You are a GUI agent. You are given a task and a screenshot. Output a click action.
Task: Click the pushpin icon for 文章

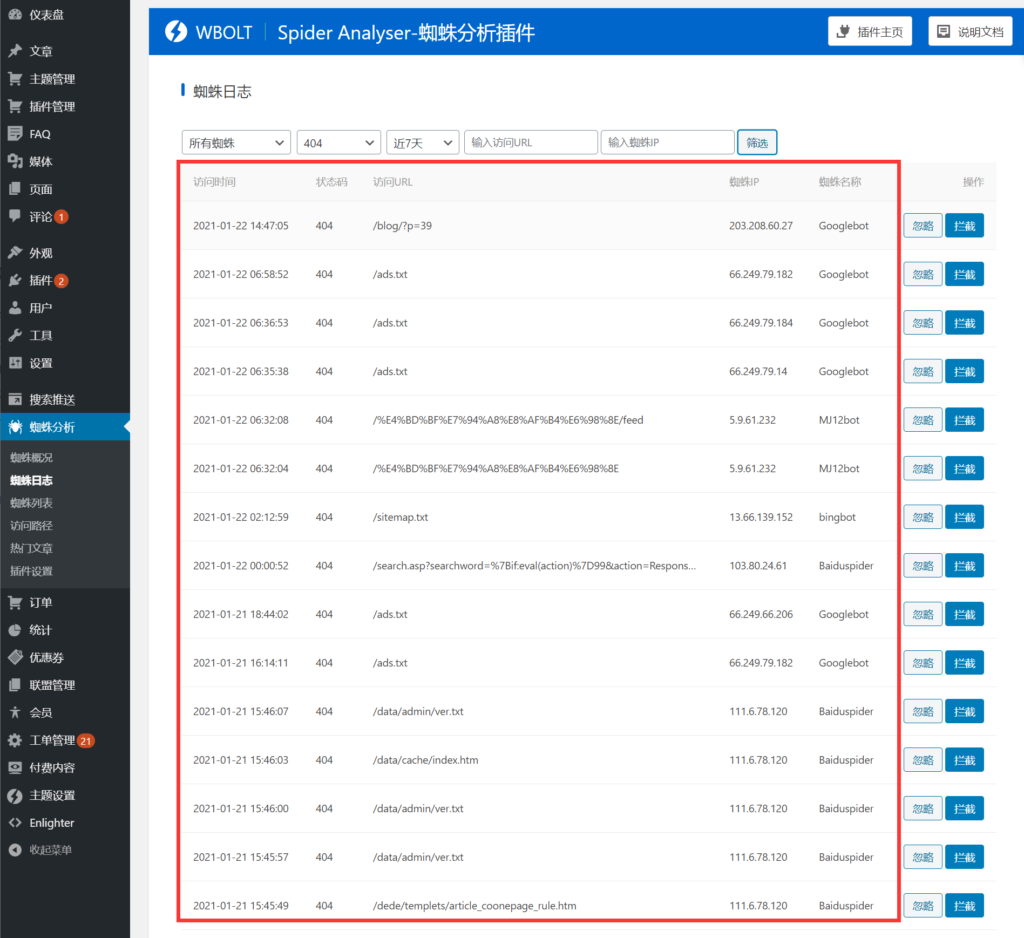pos(14,51)
